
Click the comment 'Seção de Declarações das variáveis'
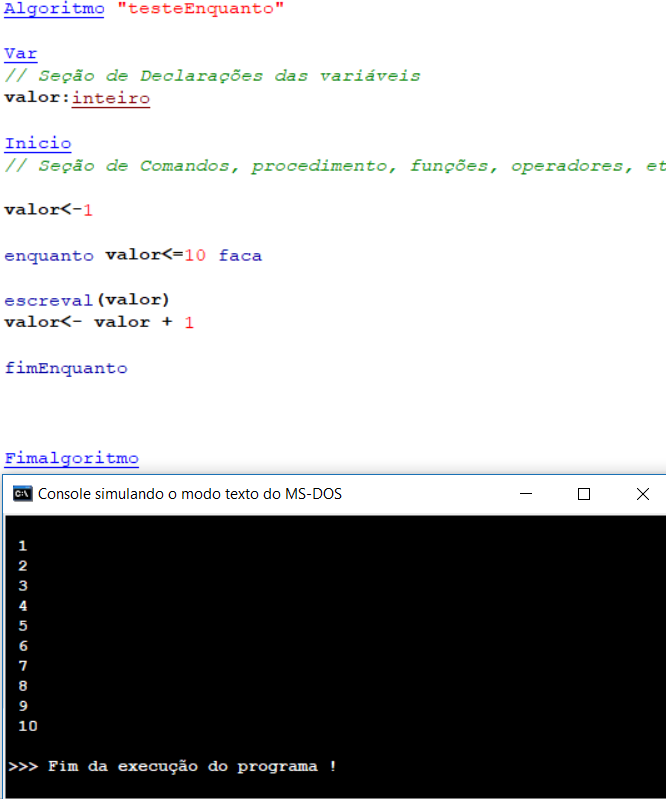click(229, 76)
